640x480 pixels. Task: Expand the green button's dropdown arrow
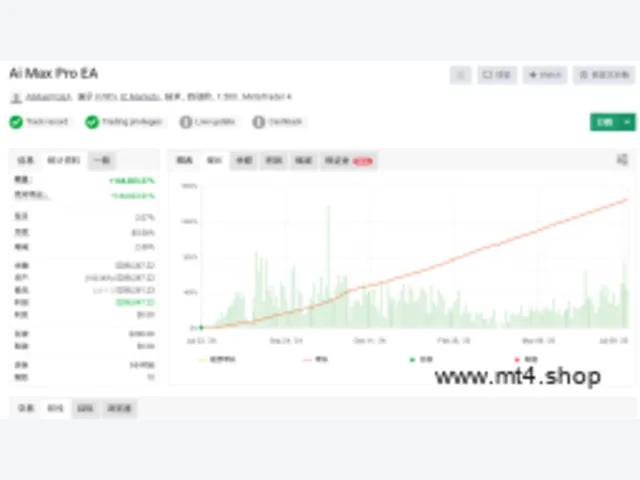click(x=628, y=122)
